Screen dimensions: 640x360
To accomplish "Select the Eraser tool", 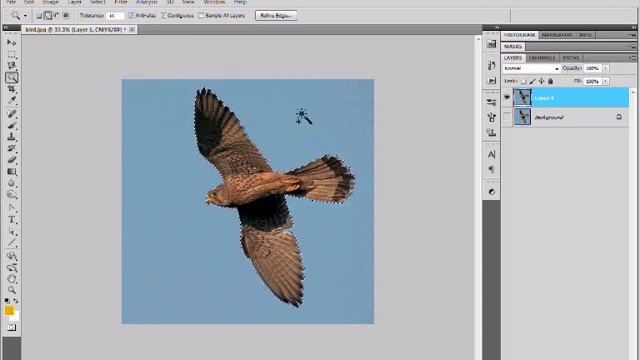I will [x=11, y=160].
